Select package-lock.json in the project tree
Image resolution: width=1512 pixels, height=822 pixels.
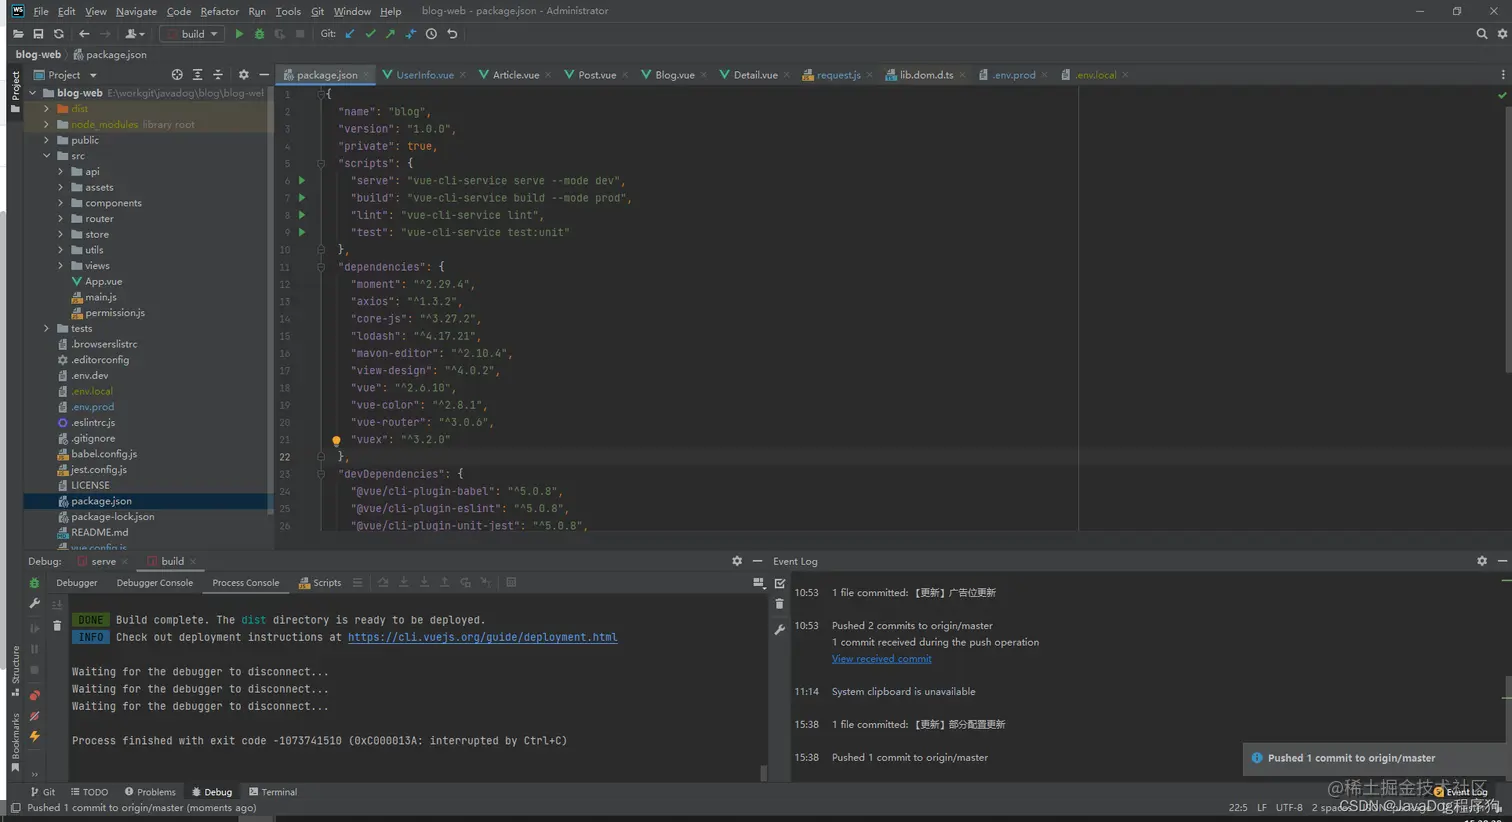pyautogui.click(x=112, y=517)
